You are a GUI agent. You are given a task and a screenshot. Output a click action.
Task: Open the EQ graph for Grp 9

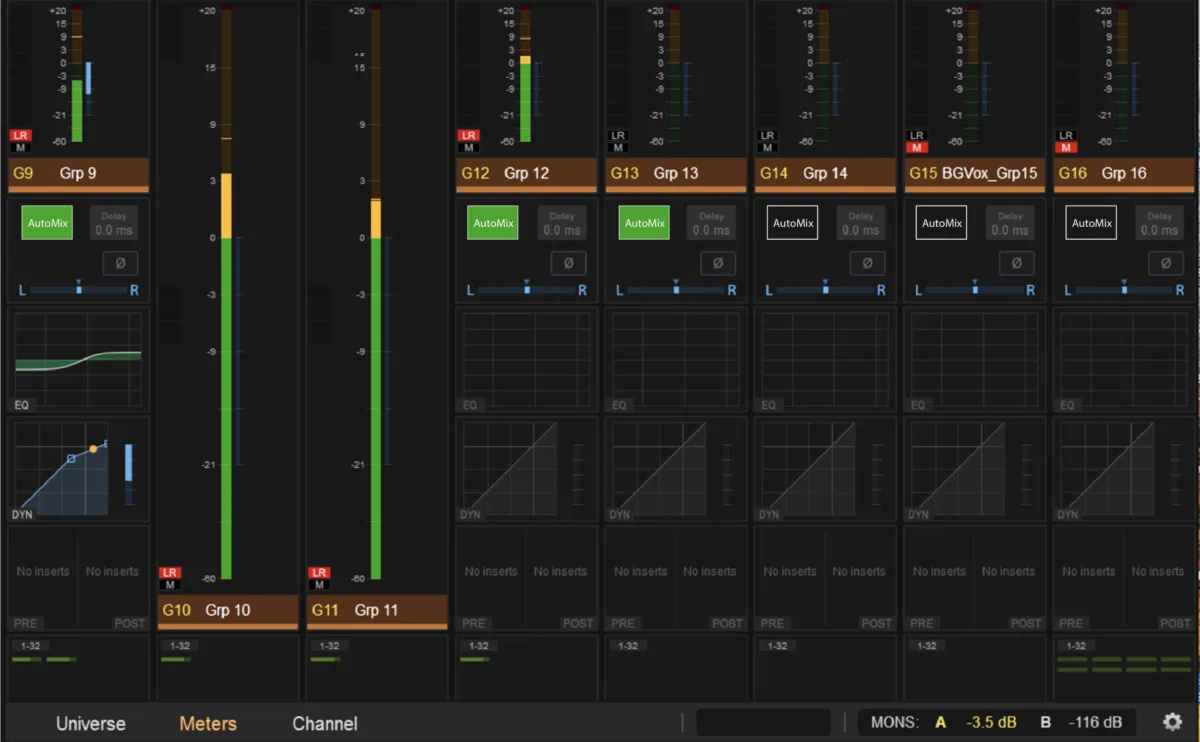[78, 361]
